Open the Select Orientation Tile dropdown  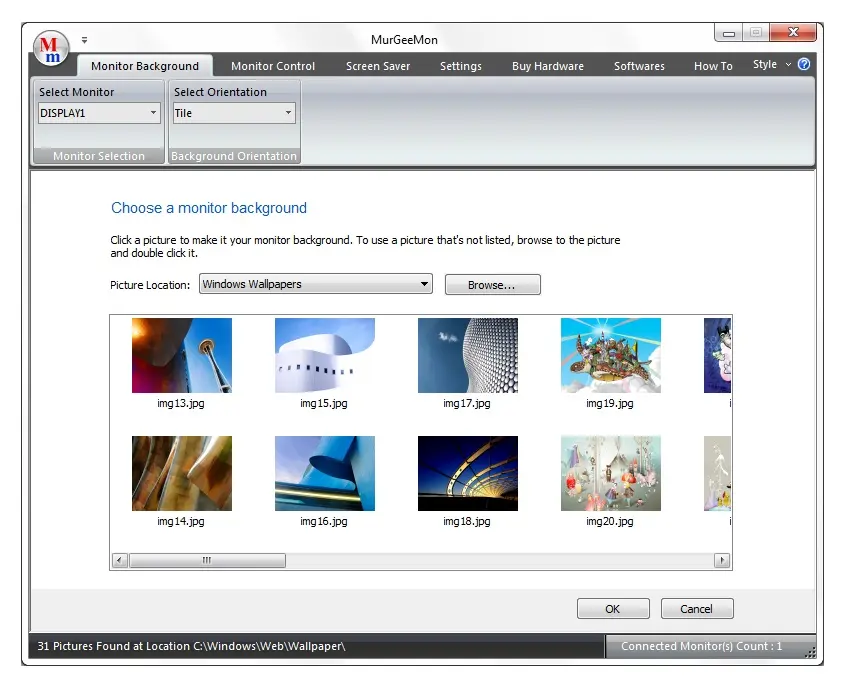click(x=289, y=114)
